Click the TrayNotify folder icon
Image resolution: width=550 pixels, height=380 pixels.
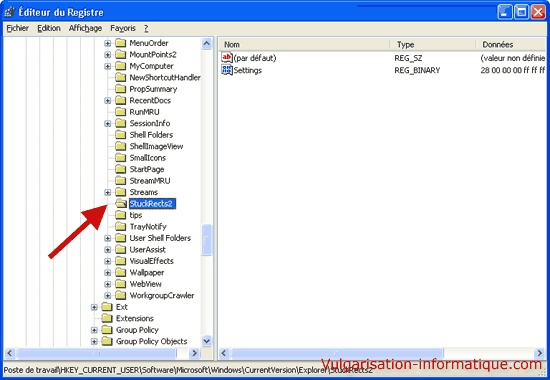pyautogui.click(x=121, y=226)
